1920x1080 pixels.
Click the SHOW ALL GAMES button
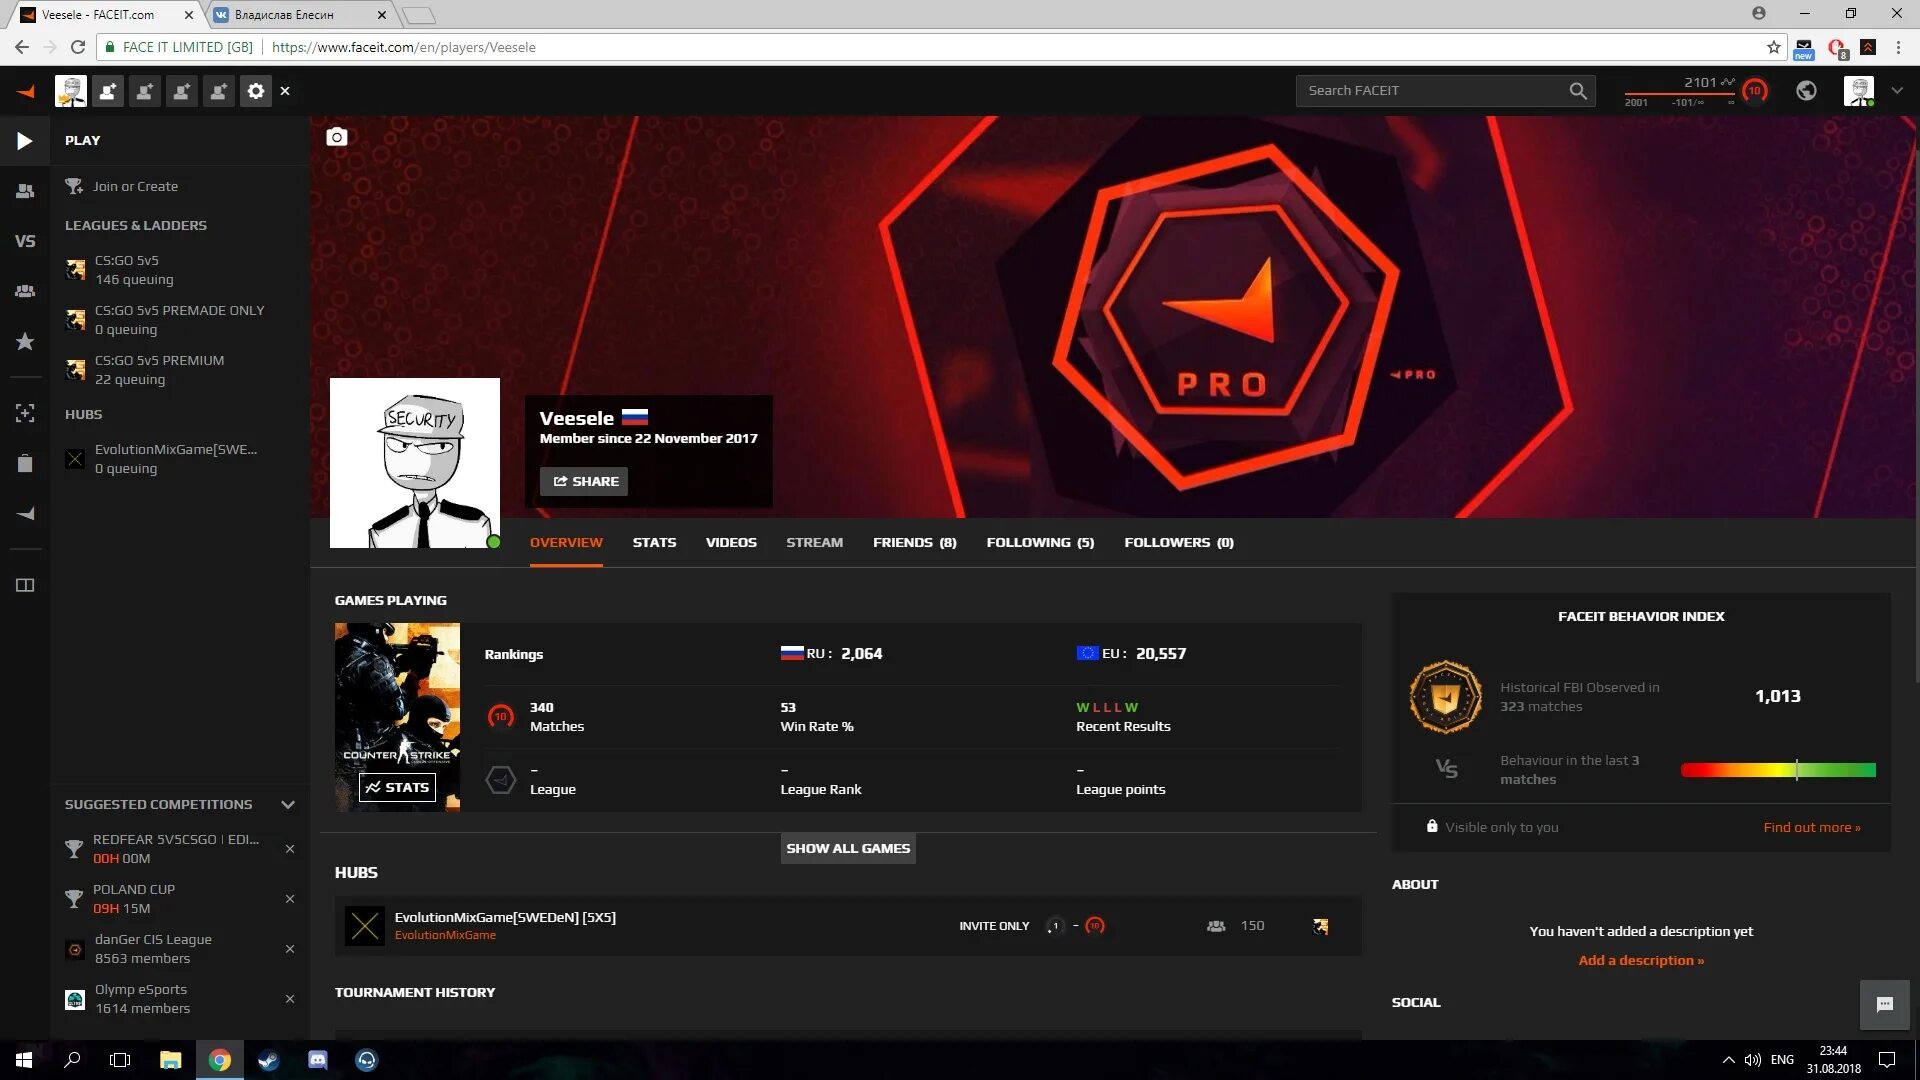[x=848, y=848]
